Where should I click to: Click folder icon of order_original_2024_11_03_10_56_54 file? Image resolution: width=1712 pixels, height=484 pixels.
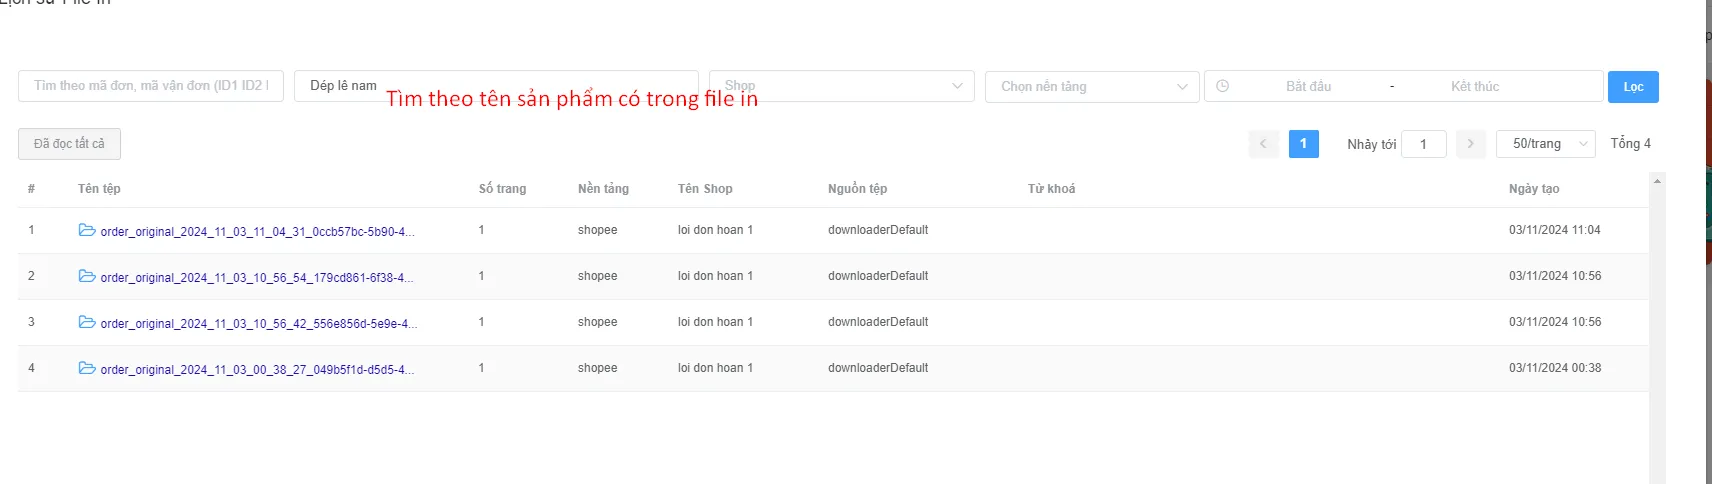click(x=87, y=276)
